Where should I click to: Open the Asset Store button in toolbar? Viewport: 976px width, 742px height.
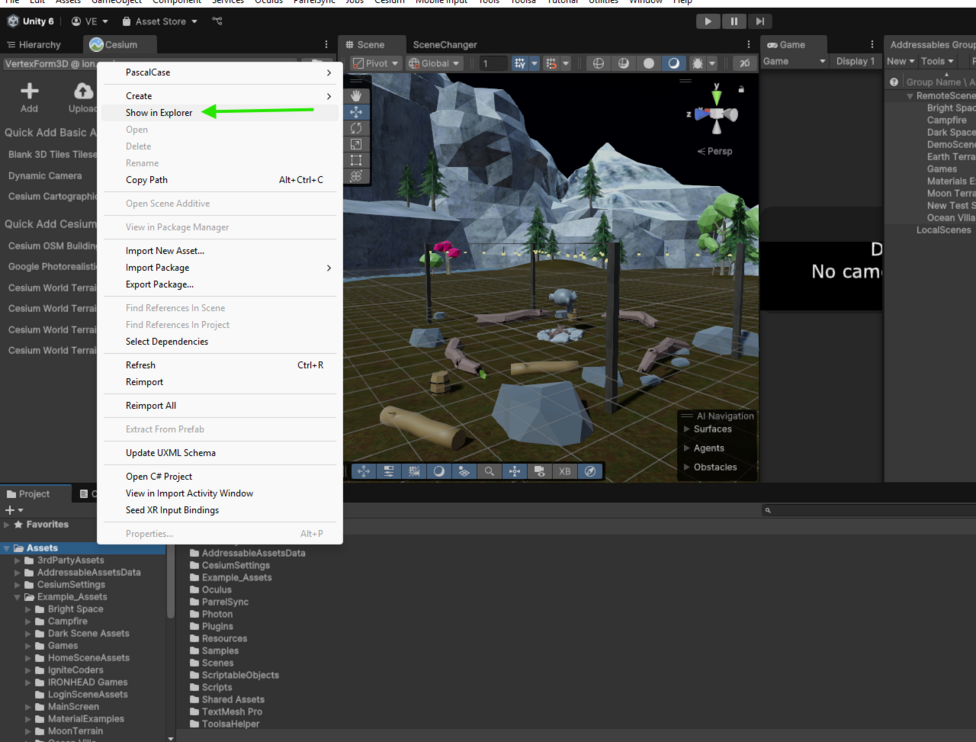(x=160, y=21)
